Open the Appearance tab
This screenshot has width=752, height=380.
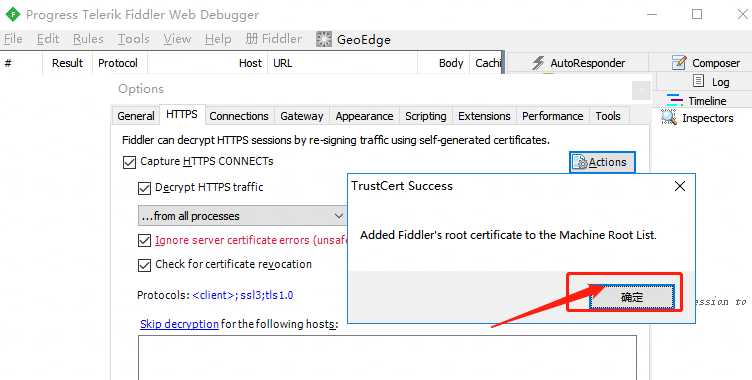click(364, 116)
